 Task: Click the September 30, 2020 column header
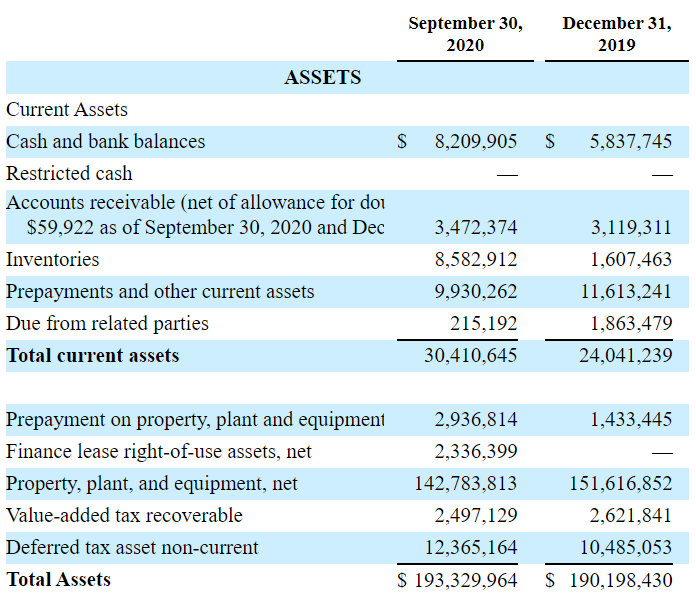coord(465,34)
